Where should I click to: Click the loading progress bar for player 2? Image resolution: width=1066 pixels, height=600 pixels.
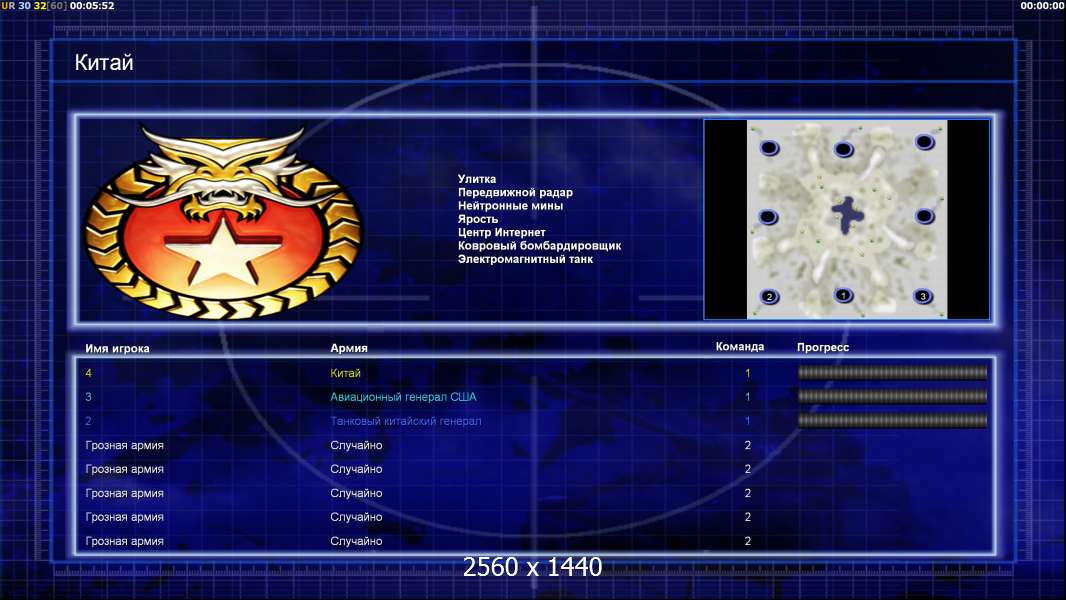pyautogui.click(x=892, y=421)
